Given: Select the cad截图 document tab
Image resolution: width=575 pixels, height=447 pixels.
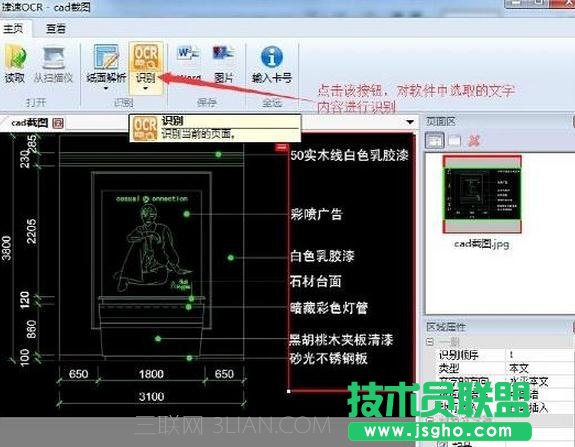Looking at the screenshot, I should [x=29, y=123].
